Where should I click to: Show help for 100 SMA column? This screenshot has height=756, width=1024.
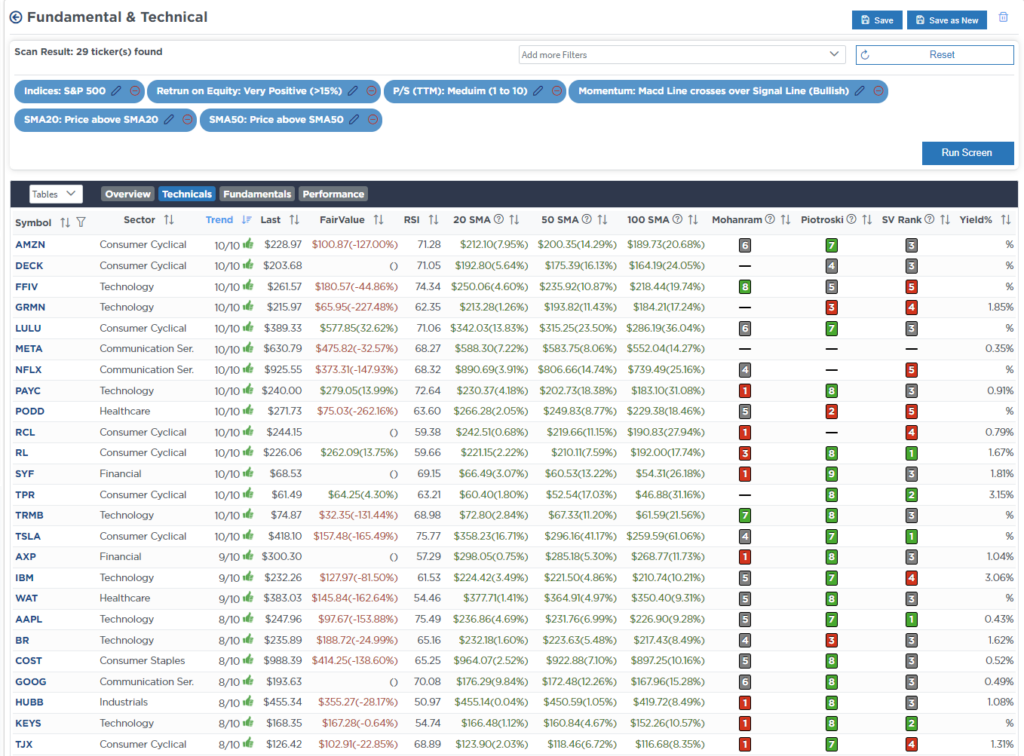[x=677, y=219]
